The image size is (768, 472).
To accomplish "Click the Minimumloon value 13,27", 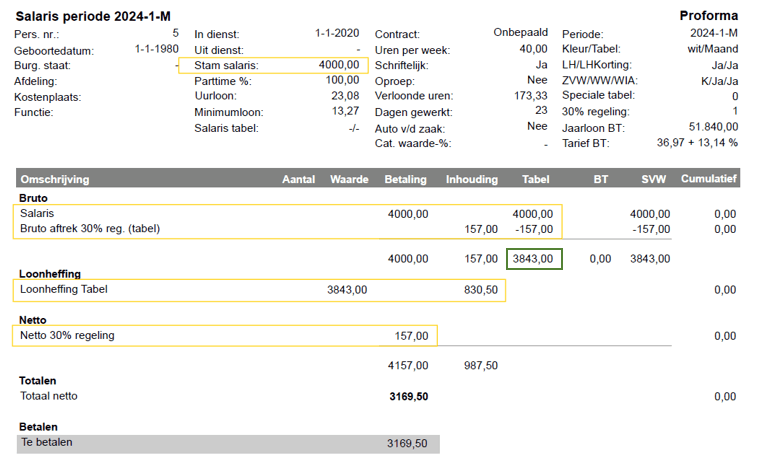I will pos(345,111).
